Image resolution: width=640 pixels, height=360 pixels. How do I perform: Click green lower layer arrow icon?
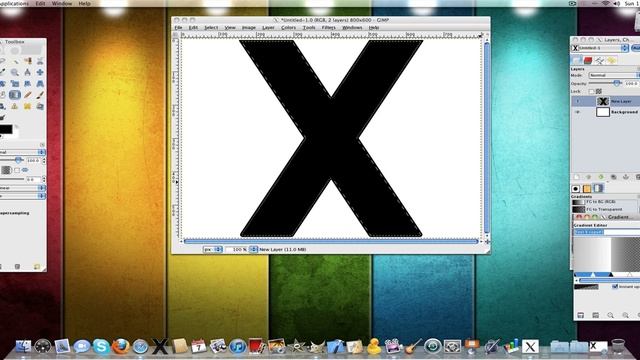click(601, 177)
